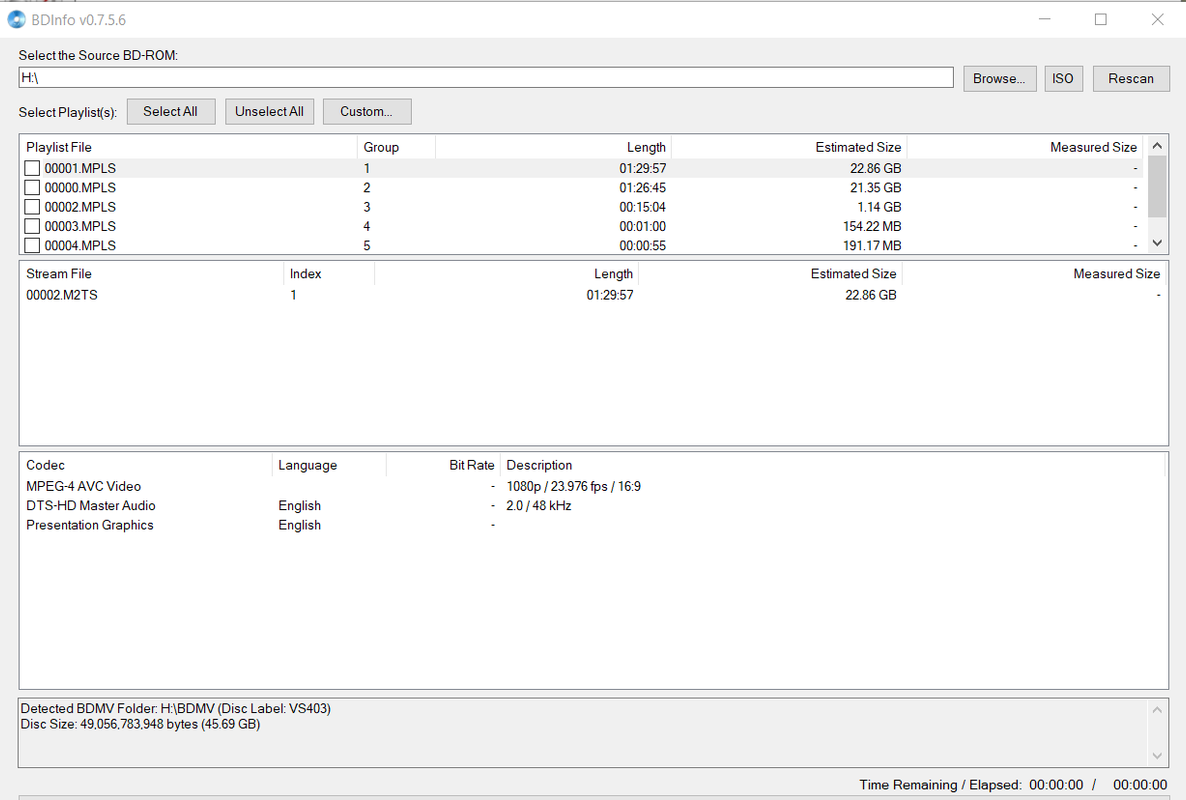This screenshot has width=1186, height=800.
Task: Click the ISO button
Action: tap(1063, 79)
